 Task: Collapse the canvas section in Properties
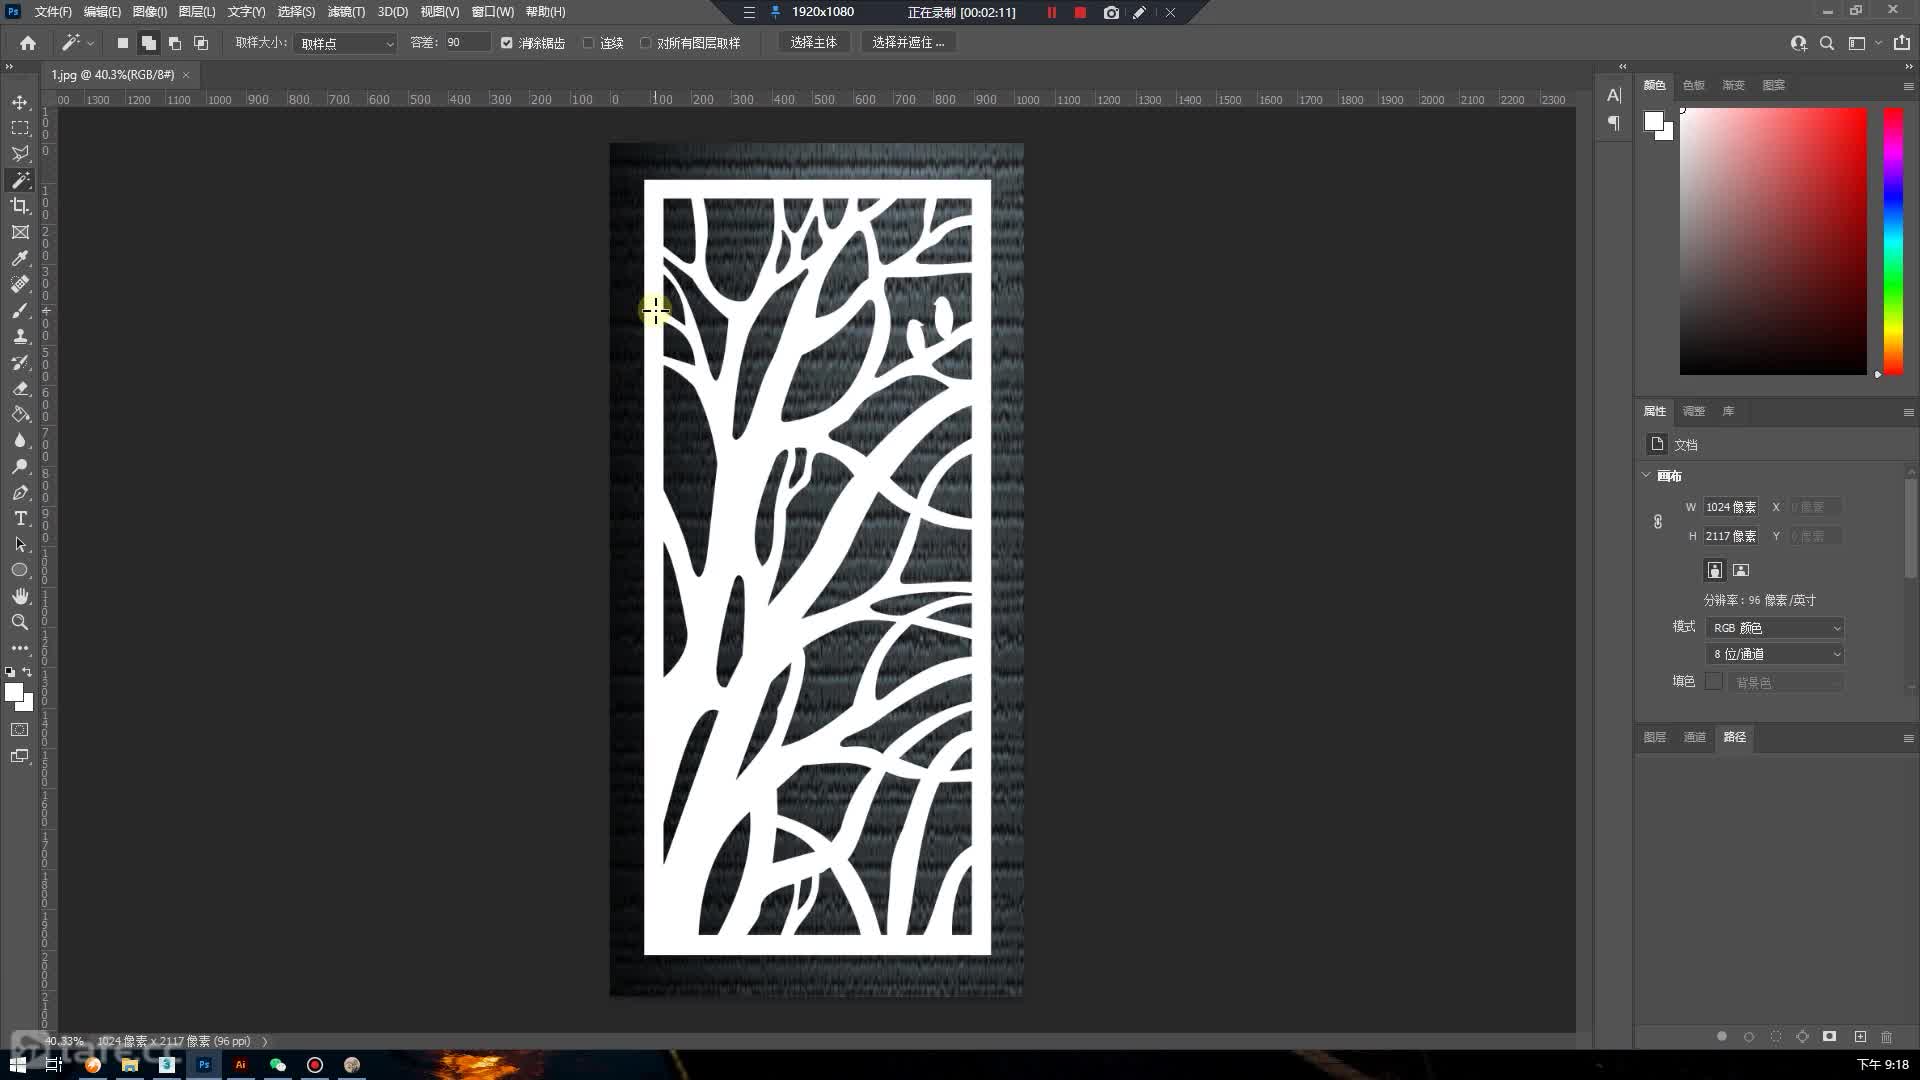[1647, 475]
